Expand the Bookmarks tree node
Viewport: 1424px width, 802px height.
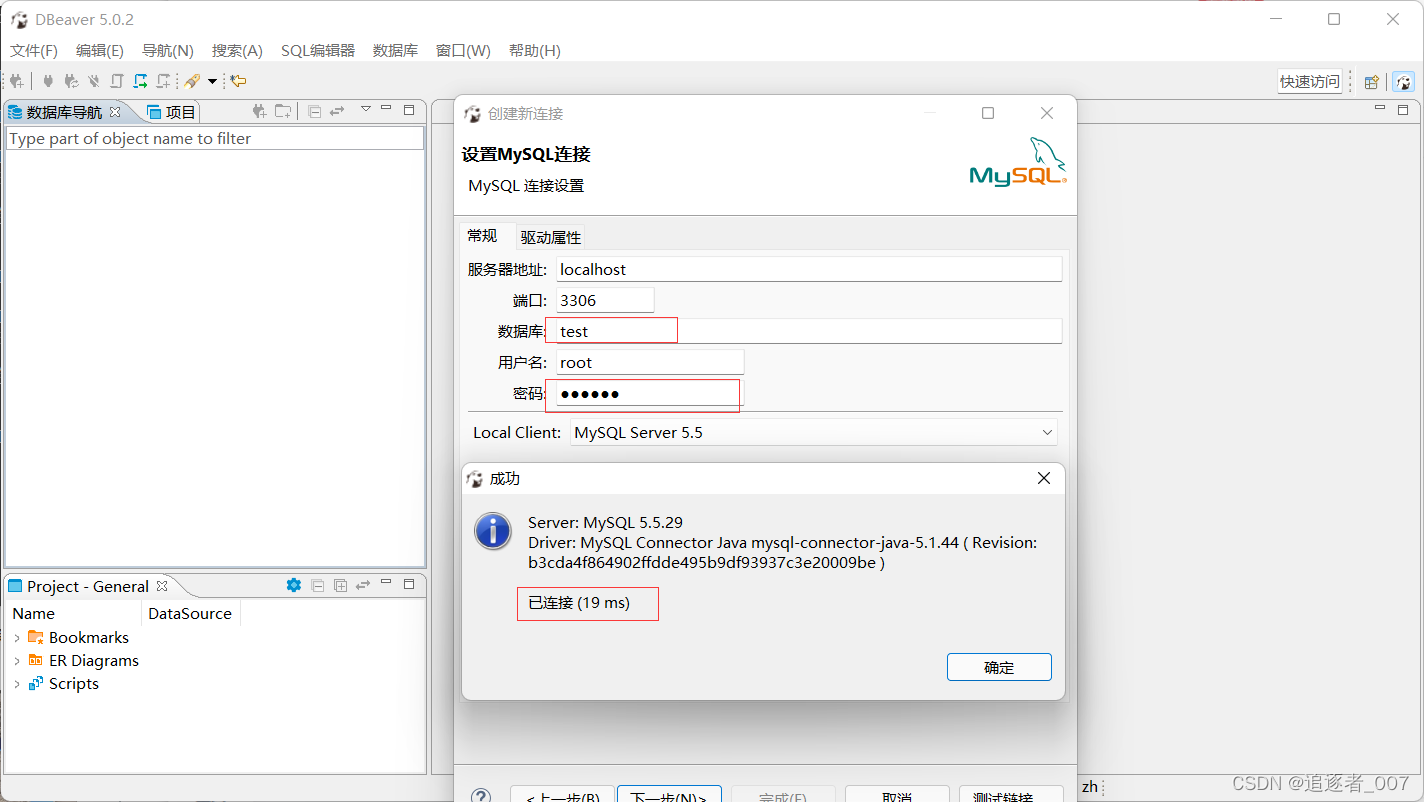click(17, 638)
